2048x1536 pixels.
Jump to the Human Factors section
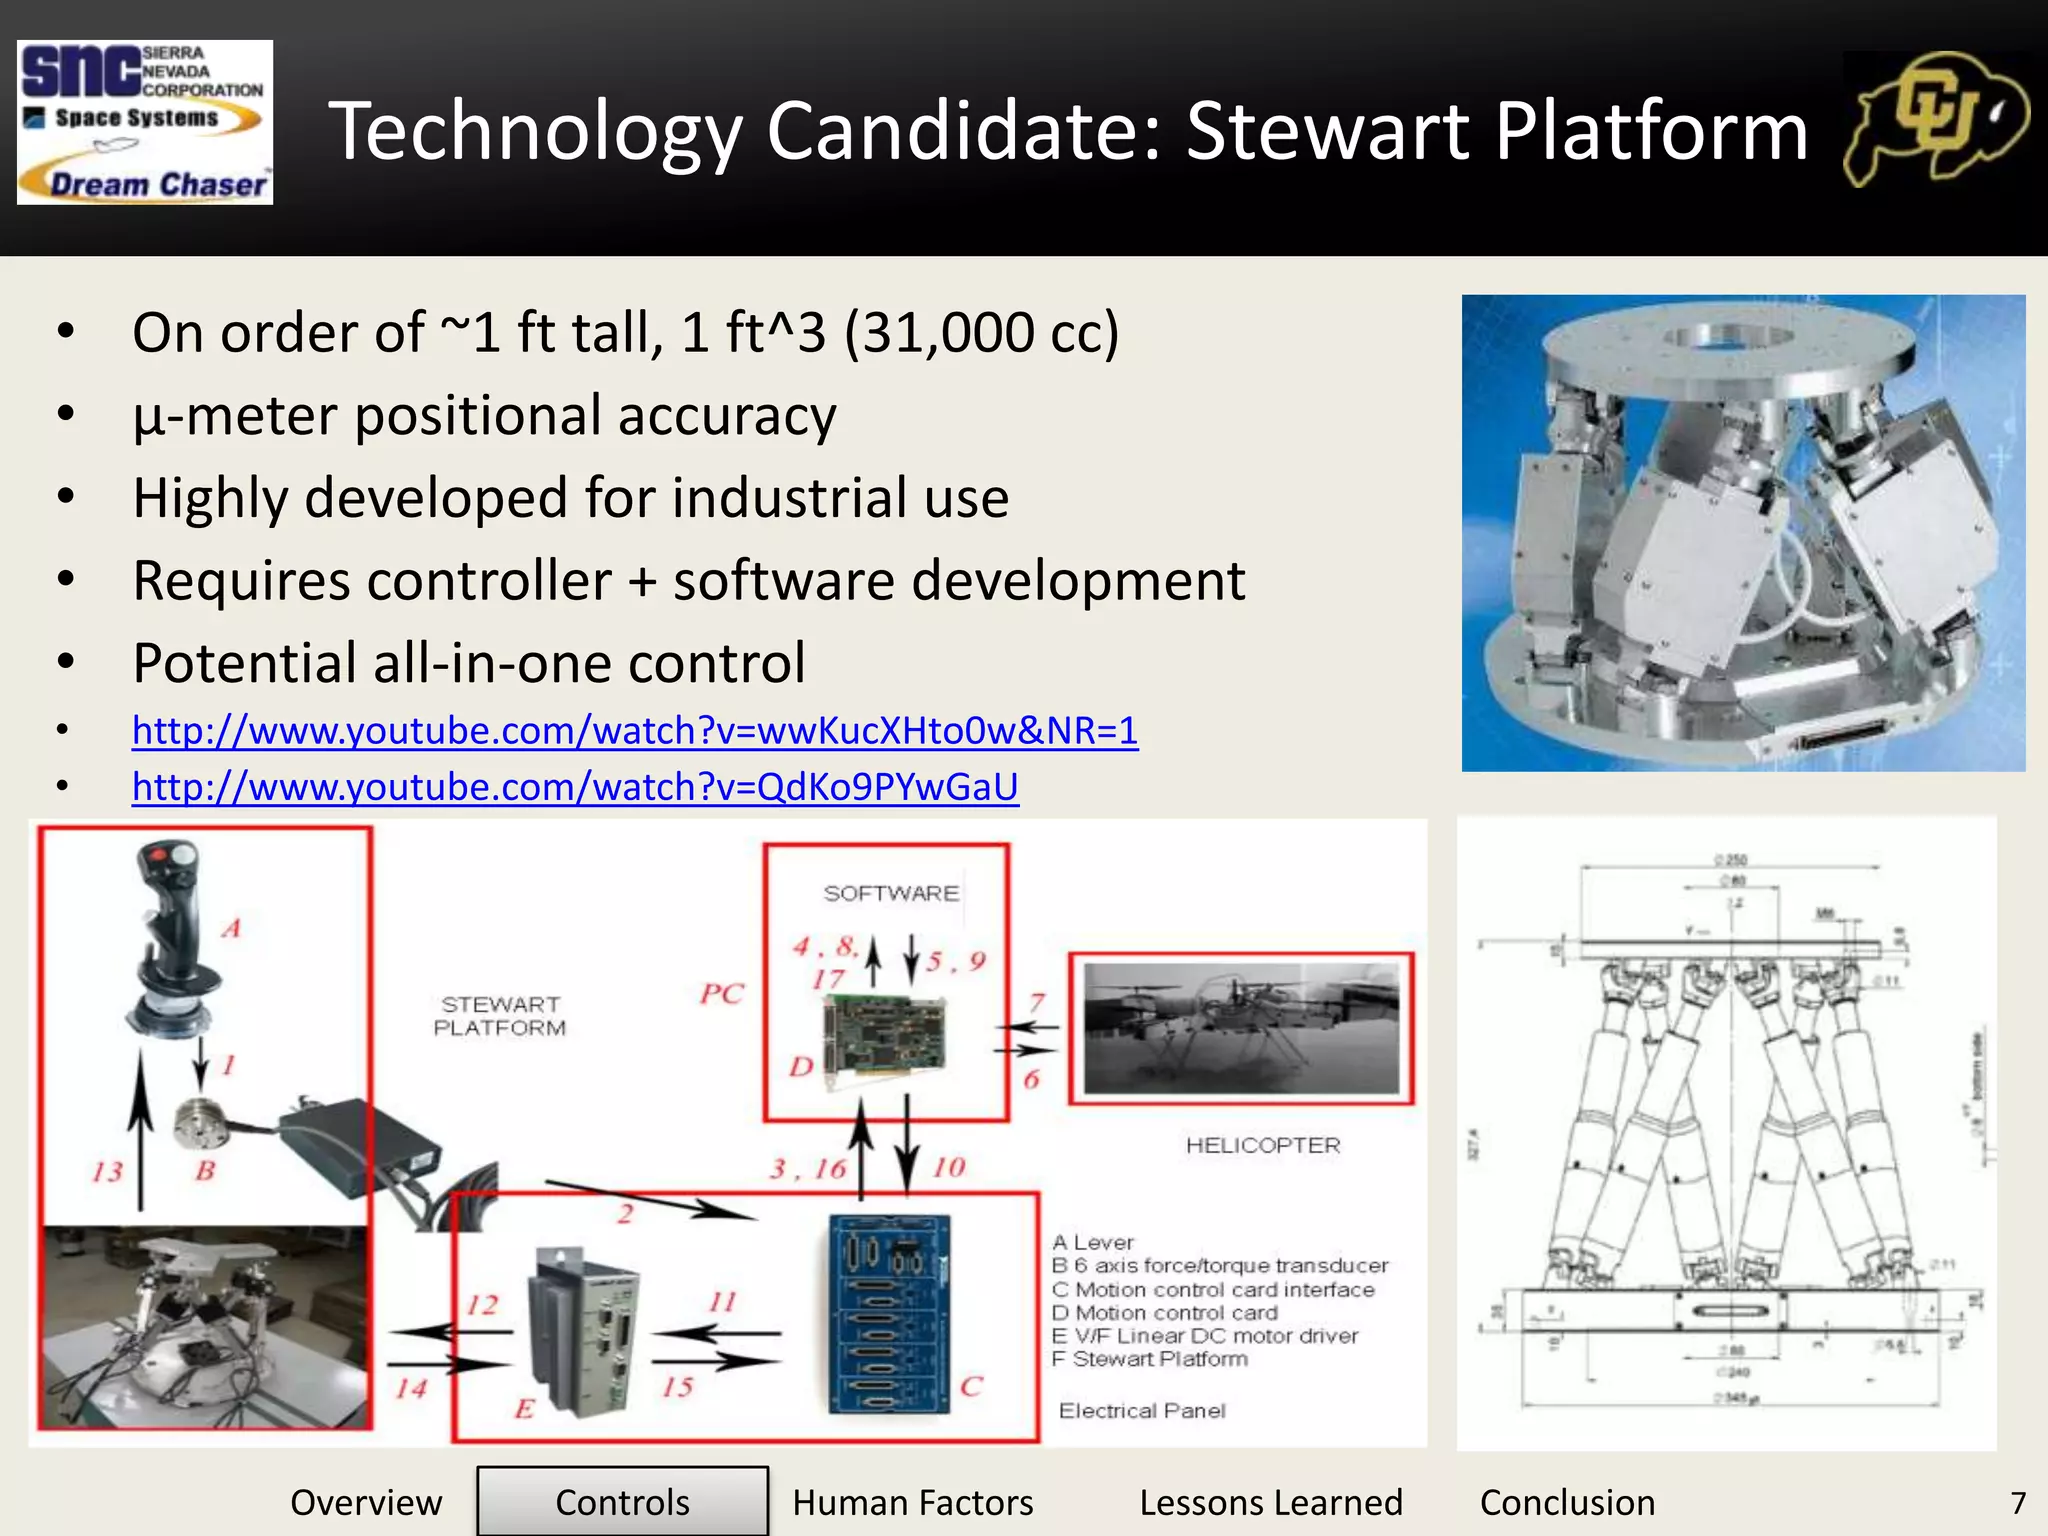coord(912,1502)
